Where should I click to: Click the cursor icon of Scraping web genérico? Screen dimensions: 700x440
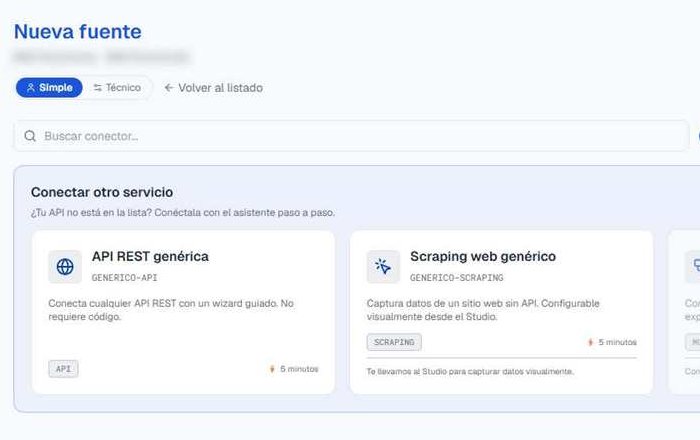tap(383, 267)
